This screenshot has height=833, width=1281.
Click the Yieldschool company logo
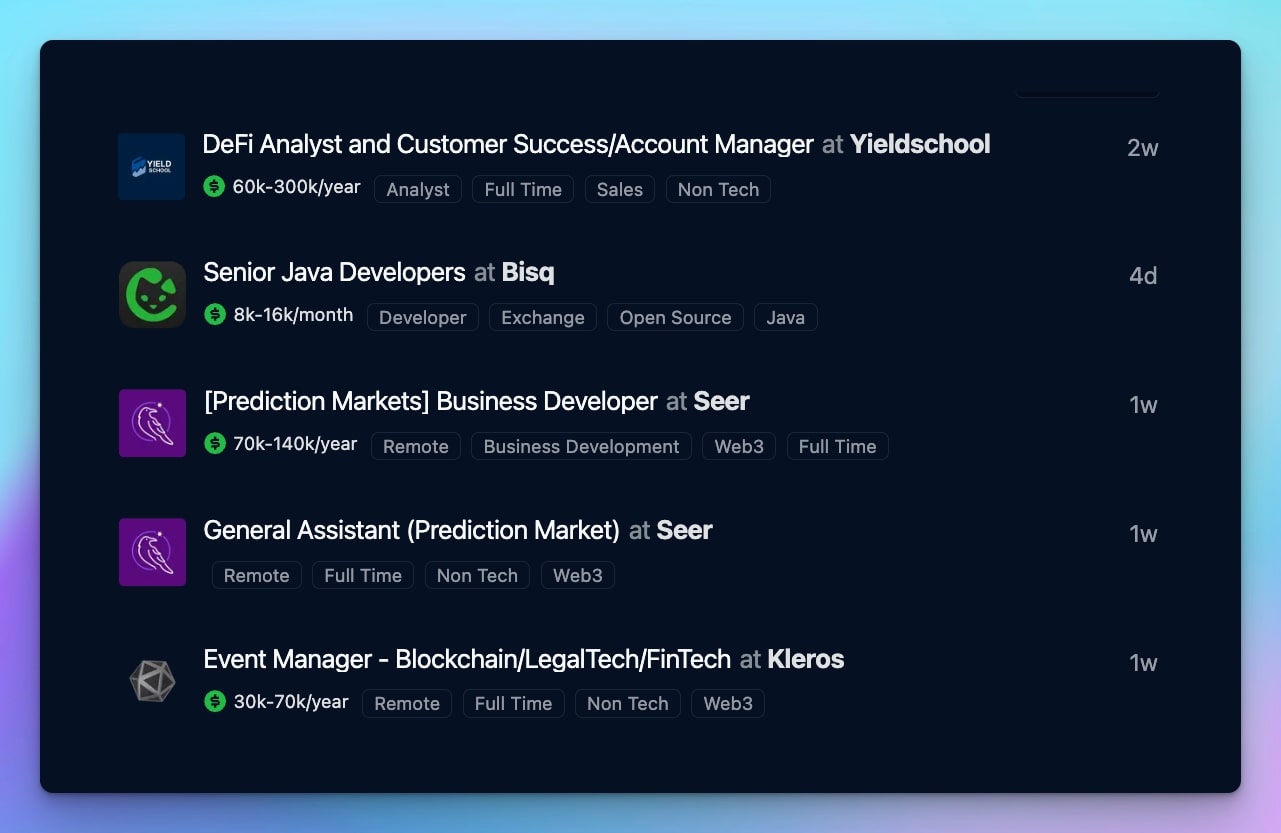(x=152, y=166)
